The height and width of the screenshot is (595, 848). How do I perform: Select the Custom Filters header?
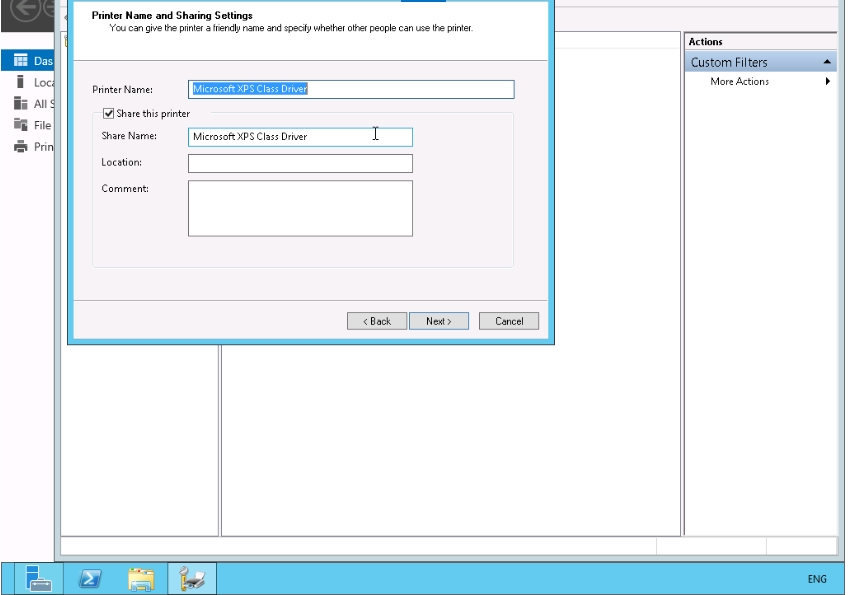pos(761,62)
